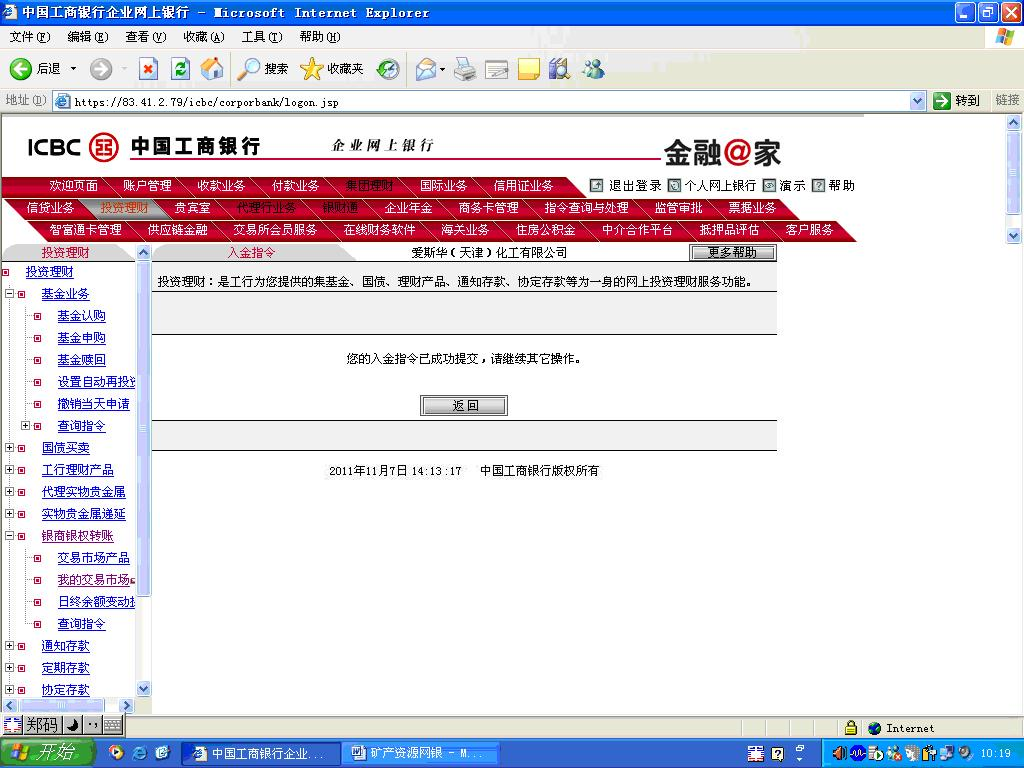This screenshot has width=1024, height=768.
Task: Click the 郑码 input method indicator
Action: (41, 725)
